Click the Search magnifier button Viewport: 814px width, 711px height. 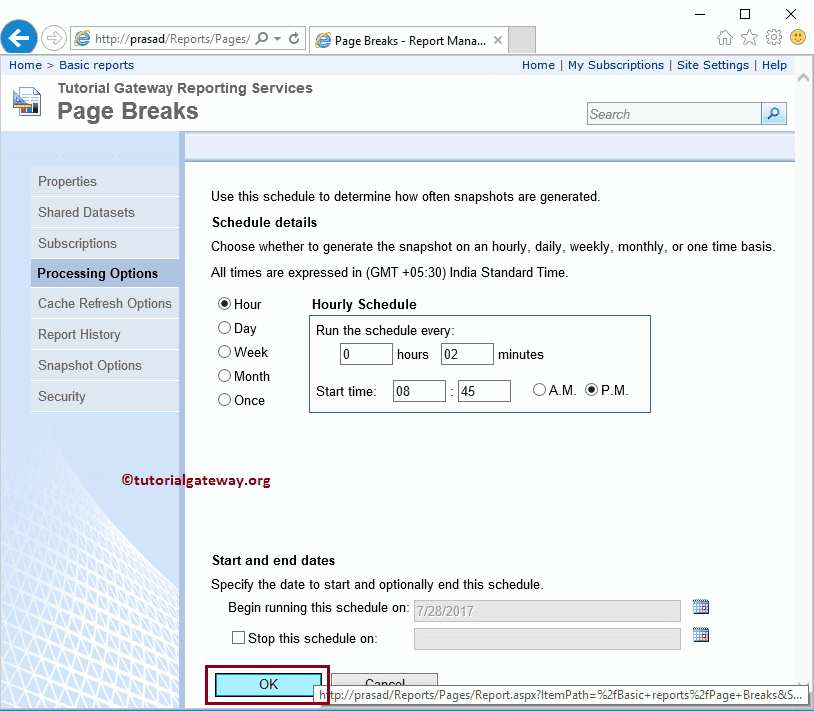click(x=774, y=114)
